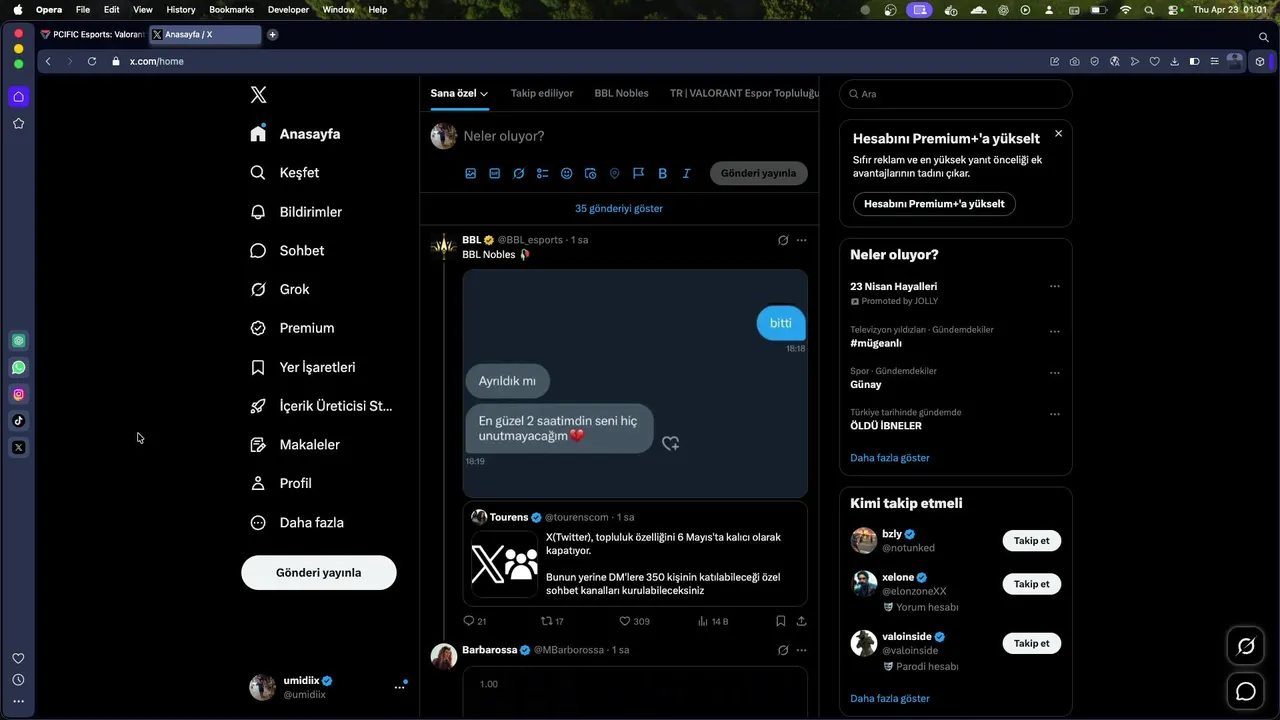The image size is (1280, 720).
Task: Open Makaleler articles page
Action: [x=295, y=445]
